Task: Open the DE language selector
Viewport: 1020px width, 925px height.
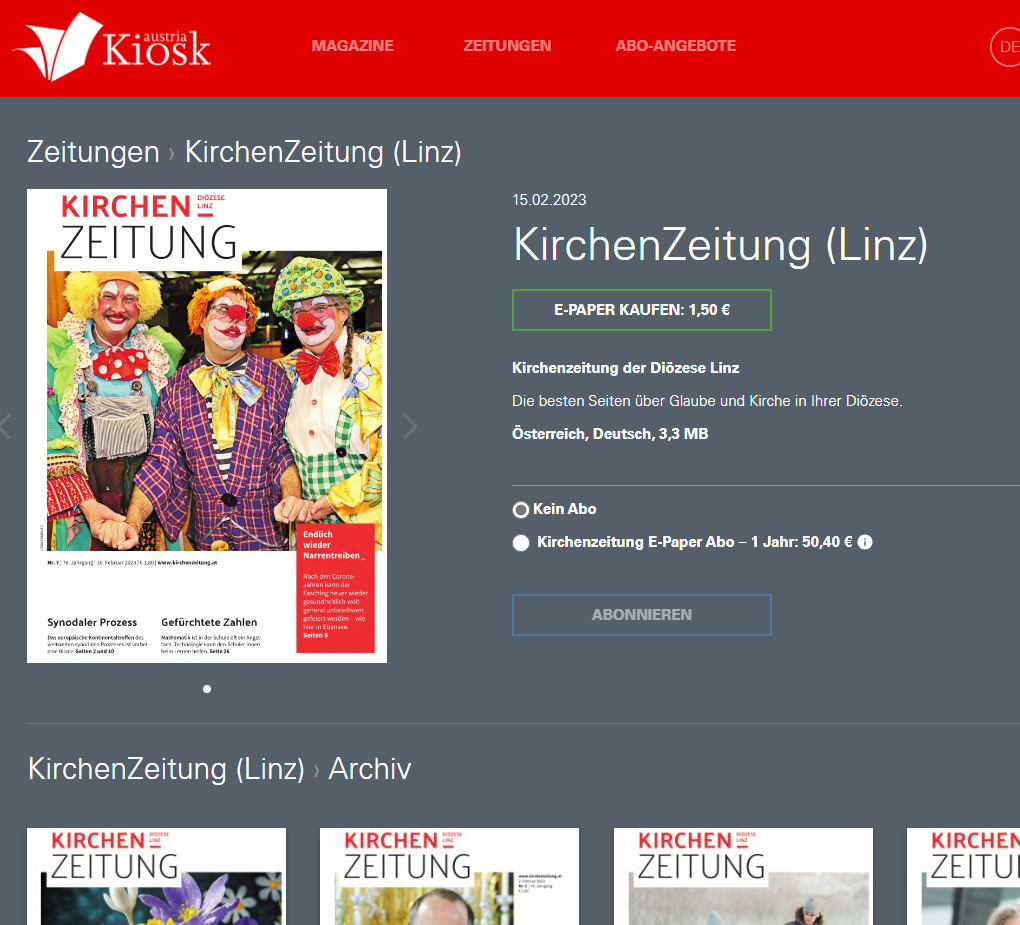Action: (1003, 47)
